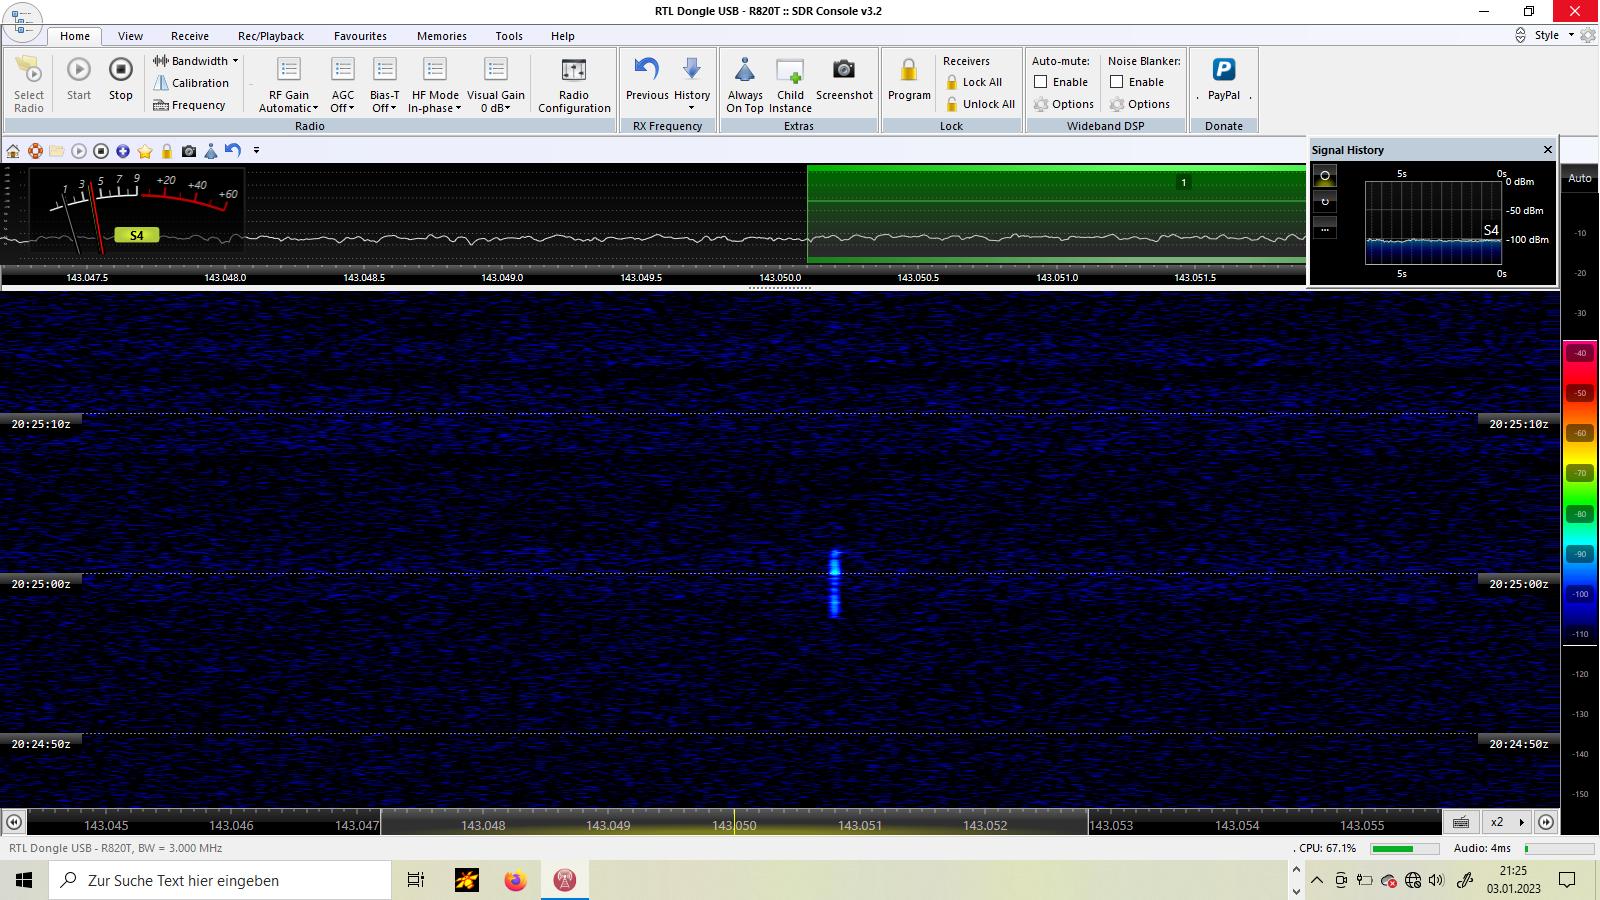Open the Frequency setting in the Radio group

[x=190, y=105]
